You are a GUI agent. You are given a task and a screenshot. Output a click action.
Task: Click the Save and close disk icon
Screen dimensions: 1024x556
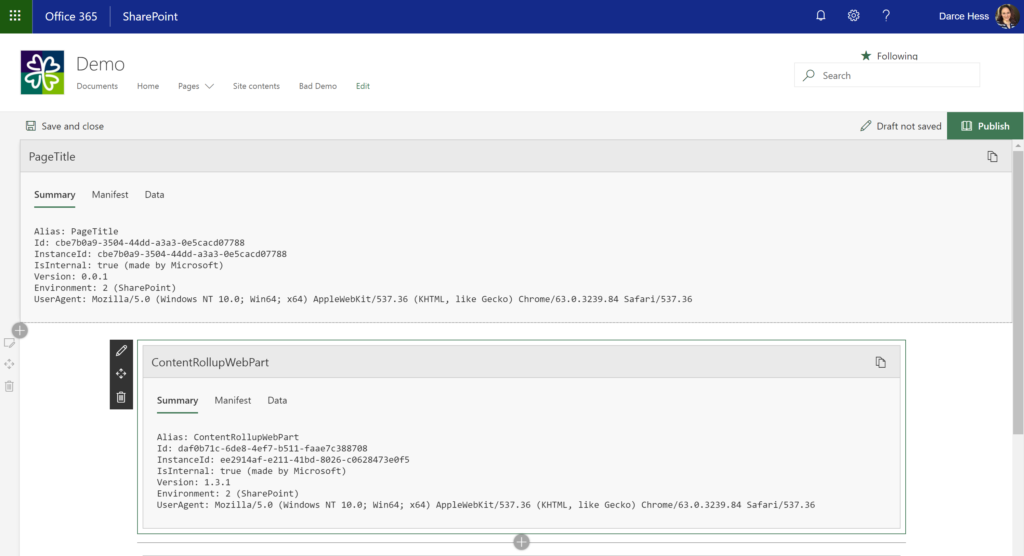coord(31,126)
